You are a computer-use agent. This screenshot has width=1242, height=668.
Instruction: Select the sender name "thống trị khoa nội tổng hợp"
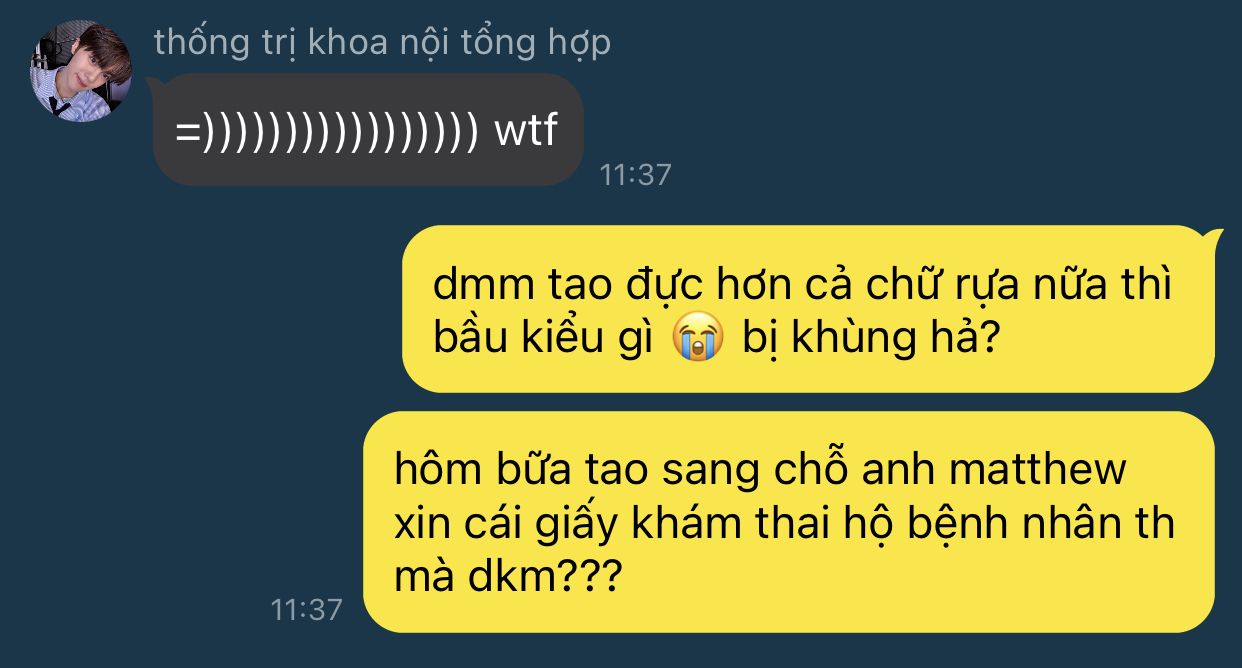click(x=382, y=45)
